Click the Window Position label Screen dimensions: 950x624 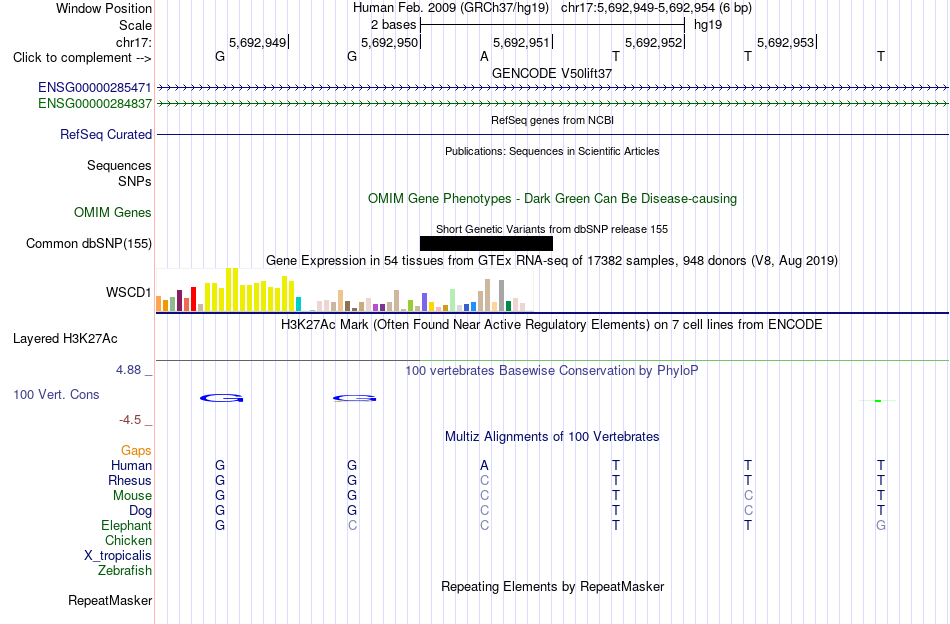(104, 8)
